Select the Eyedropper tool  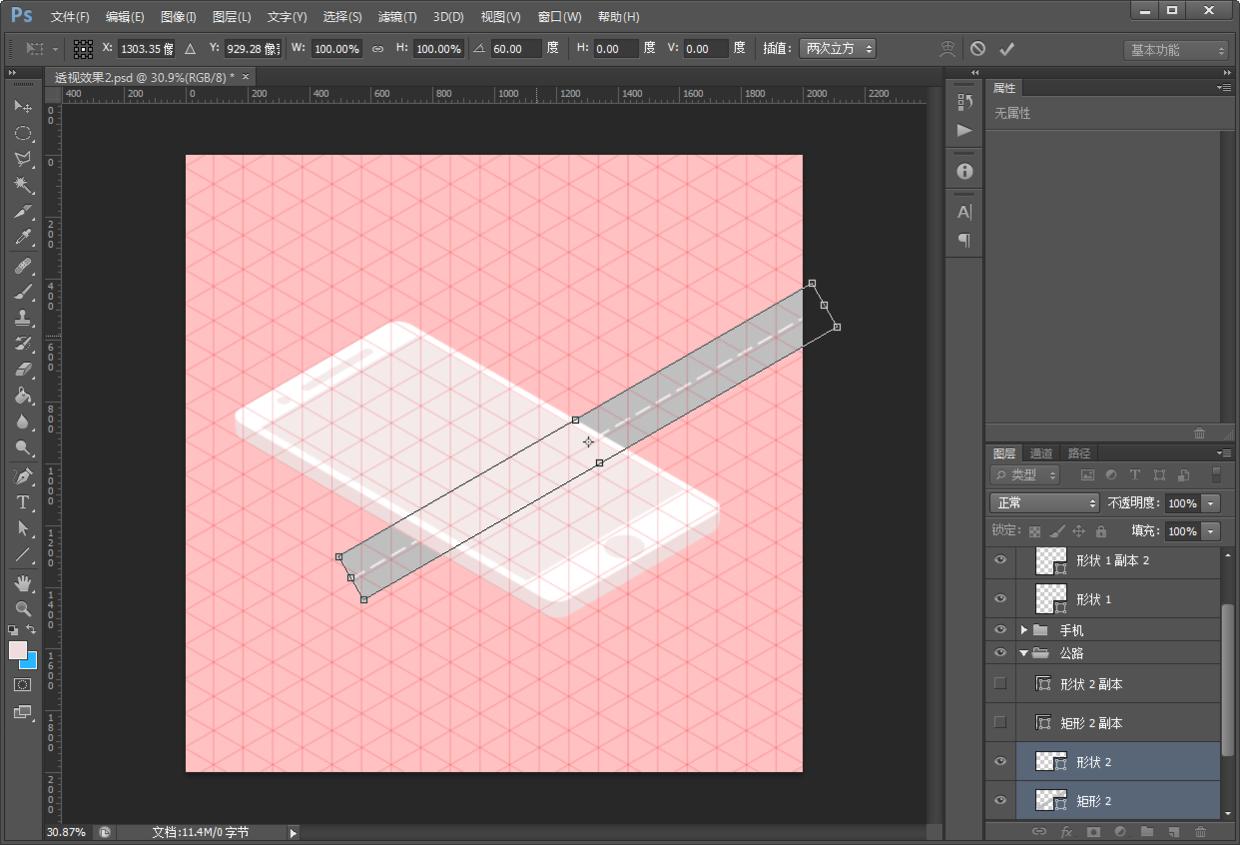click(22, 238)
